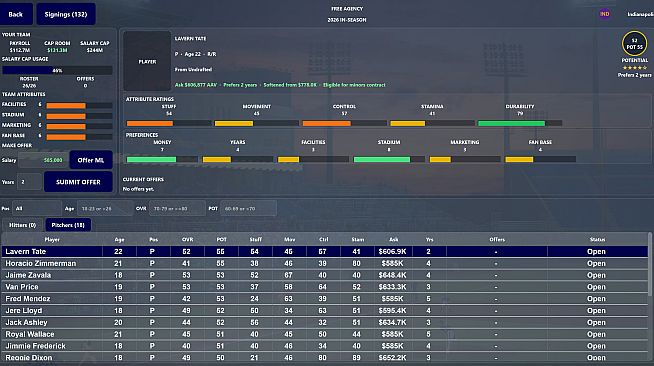The height and width of the screenshot is (366, 654).
Task: Sort table by Player column
Action: 52,240
